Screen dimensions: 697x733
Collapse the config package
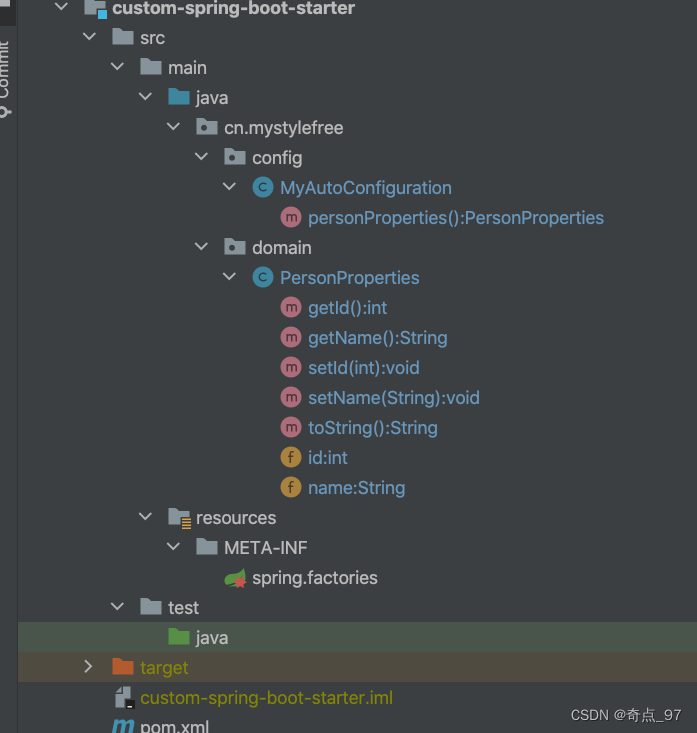click(x=201, y=158)
